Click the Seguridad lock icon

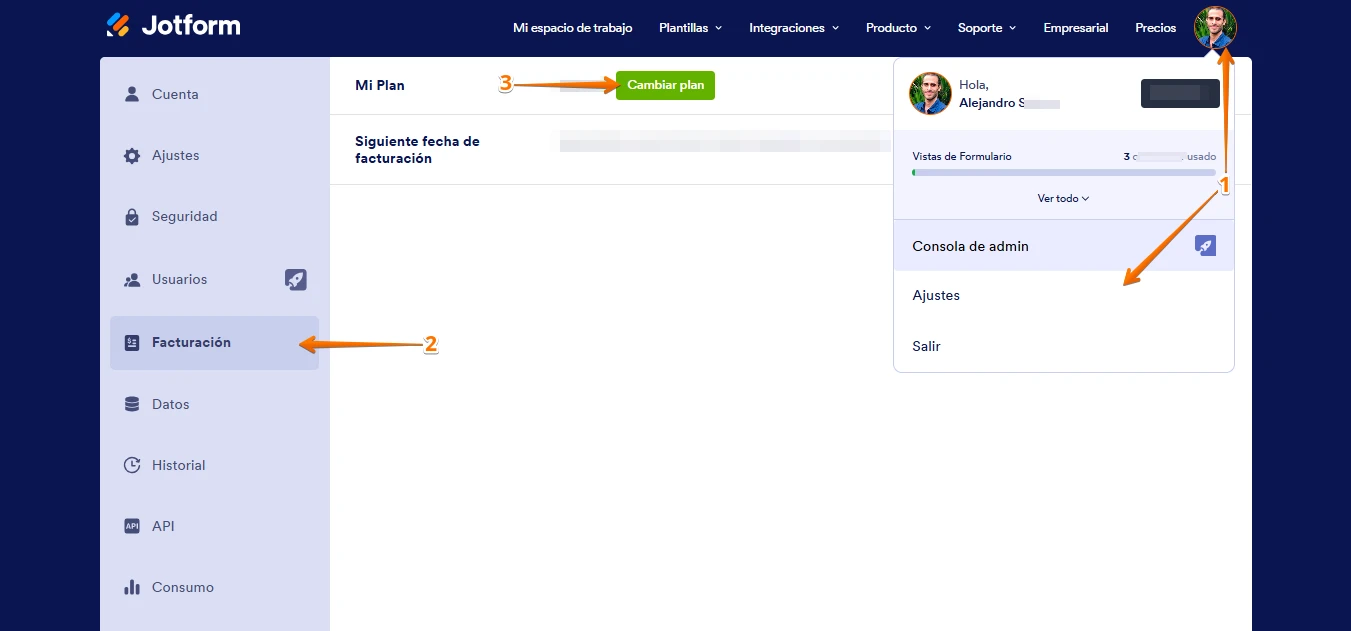click(x=131, y=216)
